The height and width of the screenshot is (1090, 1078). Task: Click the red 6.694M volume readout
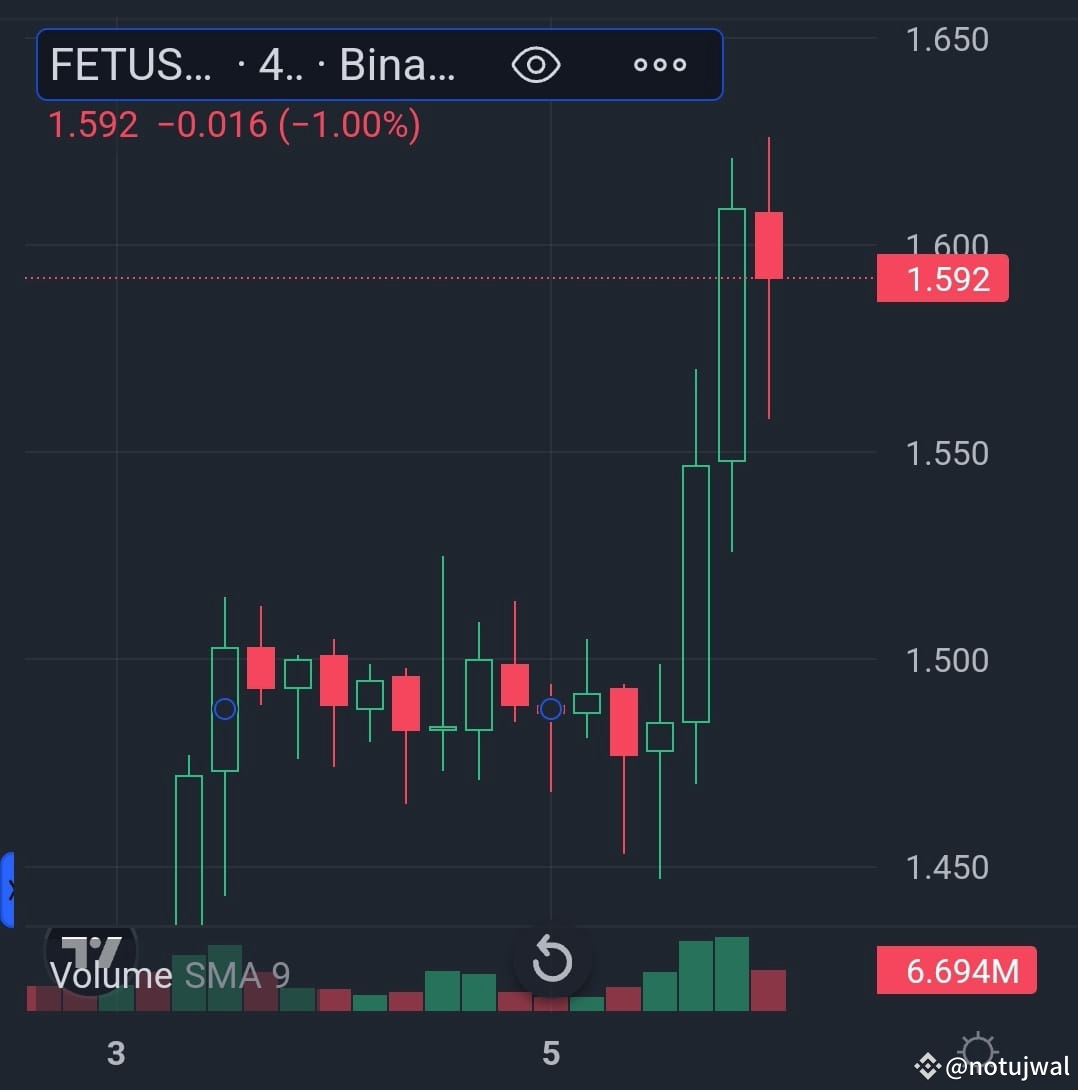pos(955,971)
